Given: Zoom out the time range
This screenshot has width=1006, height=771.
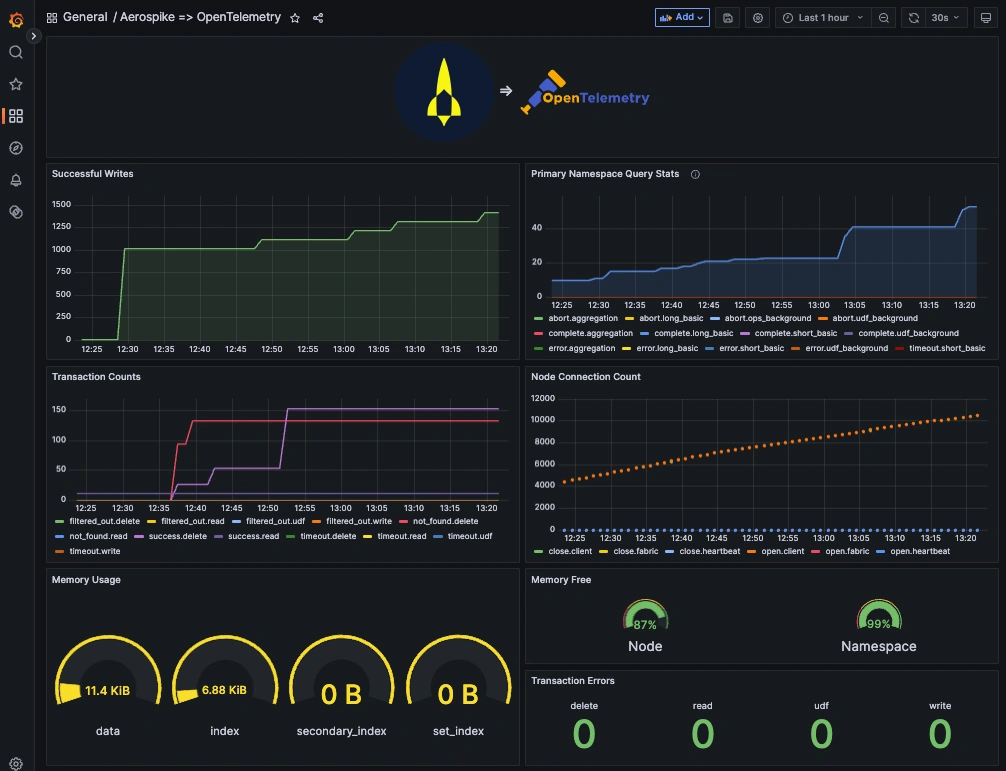Looking at the screenshot, I should (x=883, y=17).
